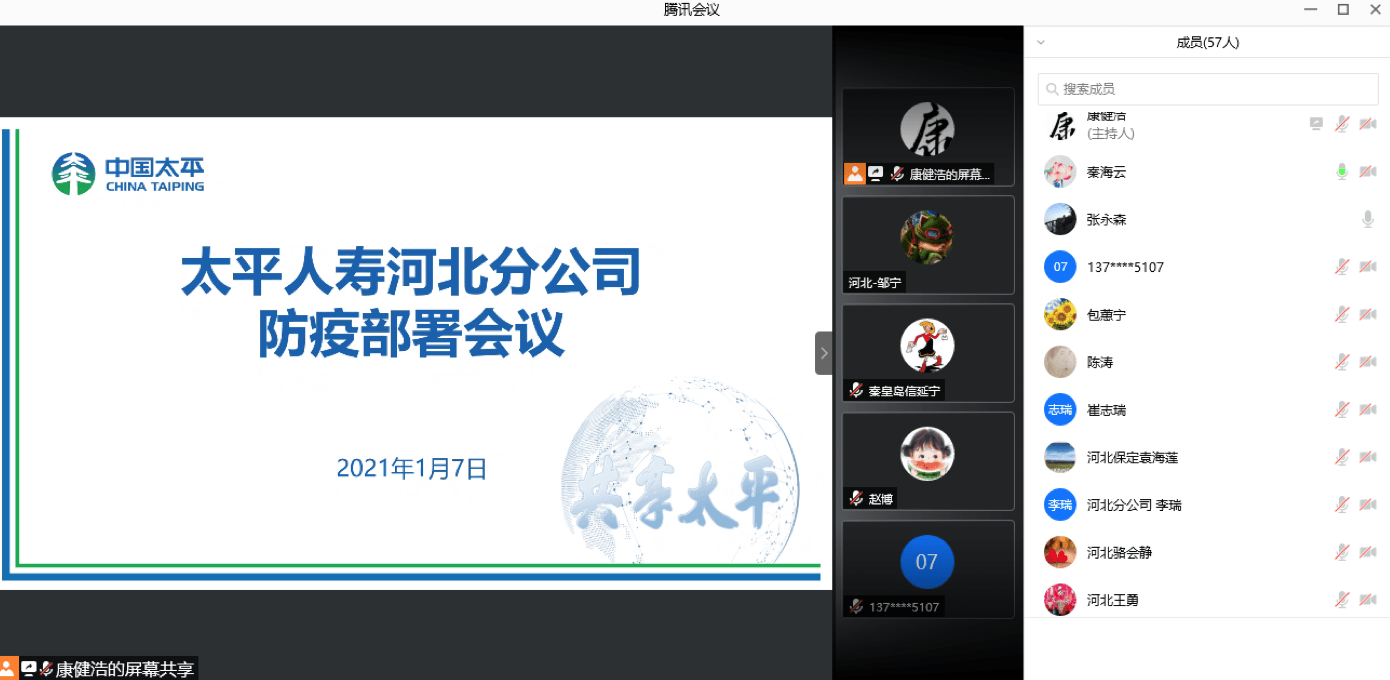Viewport: 1390px width, 680px height.
Task: Select the 137****5107 video tile
Action: pyautogui.click(x=928, y=569)
